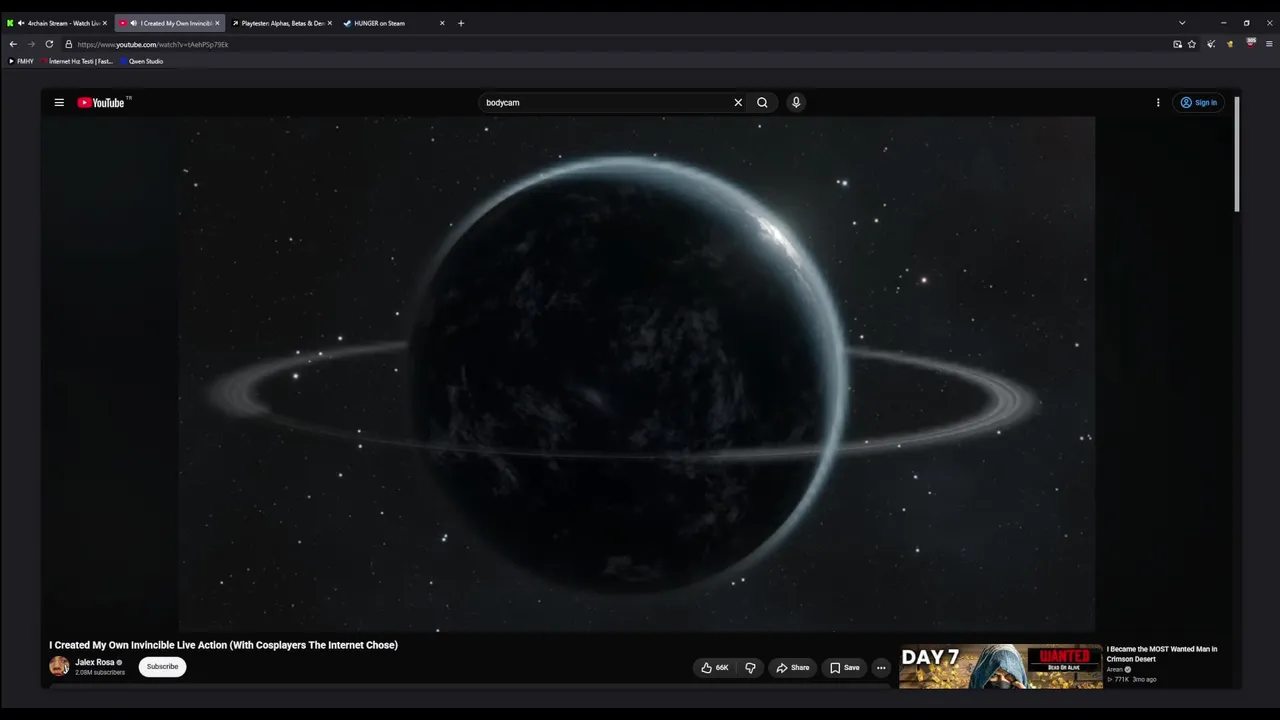Switch to the HUNGER on Steam tab
Viewport: 1280px width, 720px height.
(394, 23)
